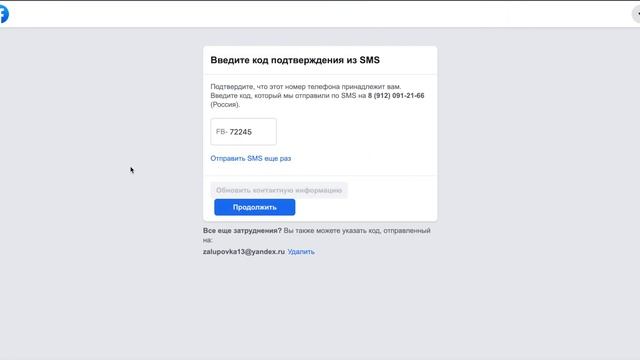
Task: Click the blue 'Продолжить' button
Action: click(255, 207)
